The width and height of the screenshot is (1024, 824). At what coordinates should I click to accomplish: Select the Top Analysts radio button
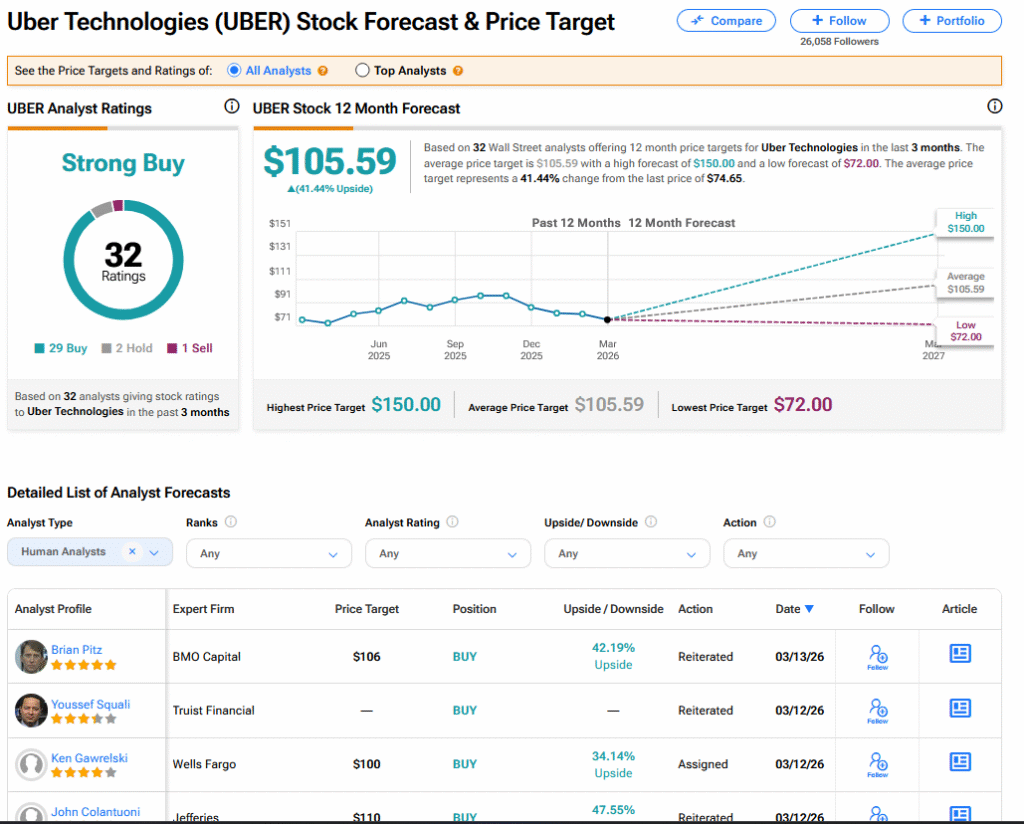[362, 71]
